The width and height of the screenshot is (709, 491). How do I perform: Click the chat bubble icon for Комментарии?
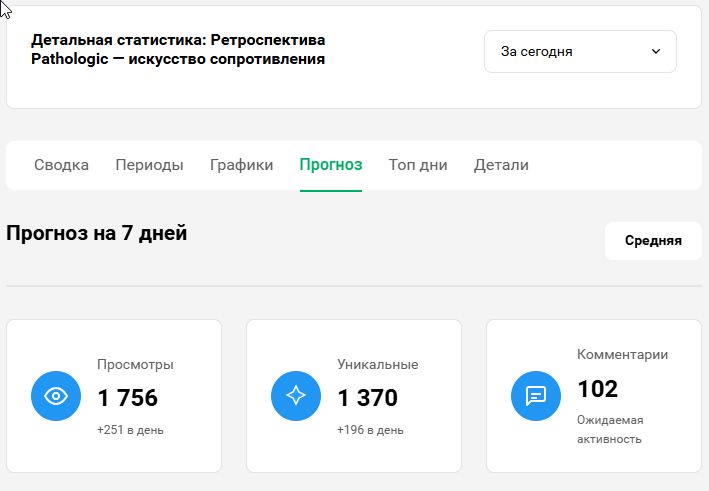click(536, 396)
